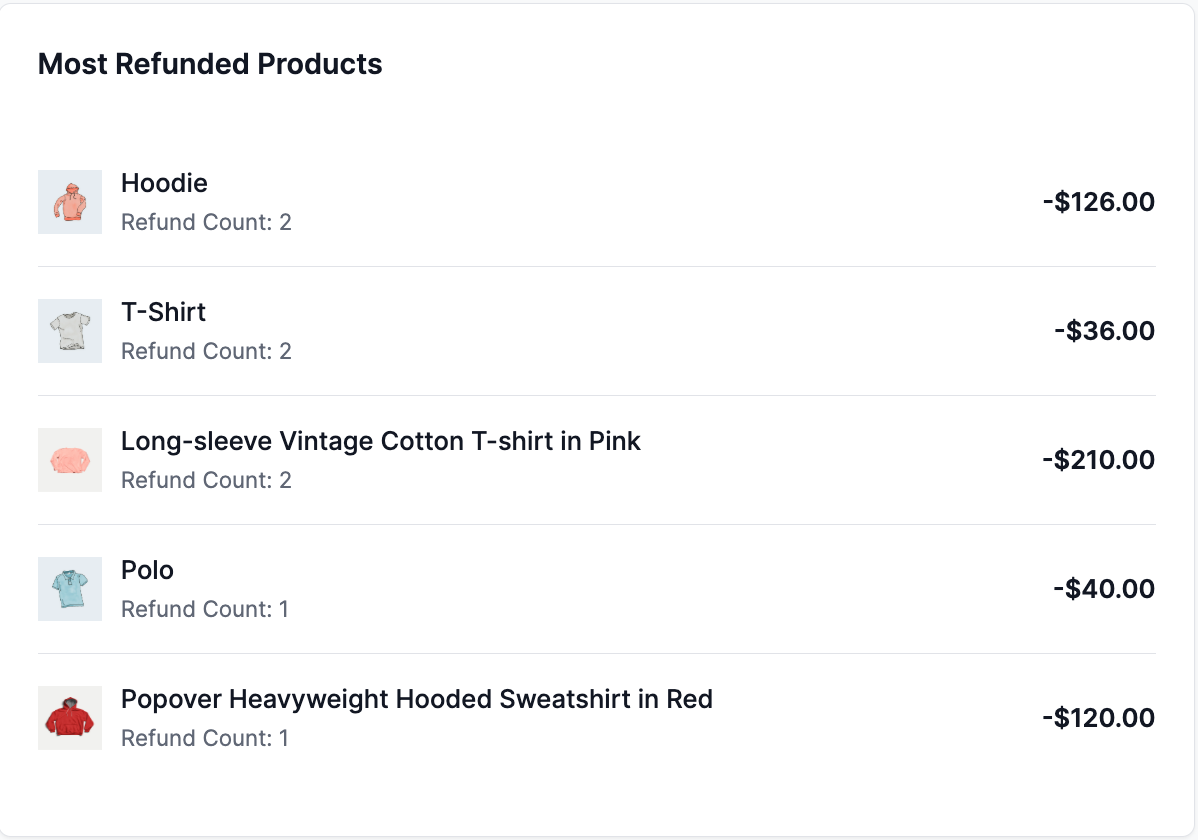Click the Most Refunded Products heading
This screenshot has height=840, width=1198.
210,64
